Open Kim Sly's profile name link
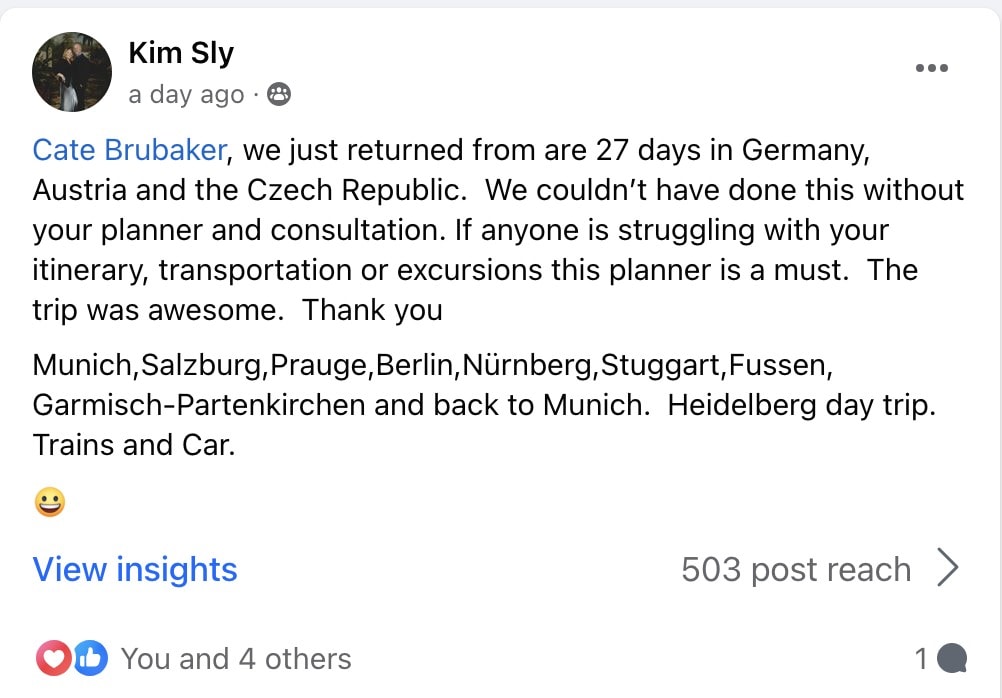Image resolution: width=1002 pixels, height=698 pixels. [x=181, y=53]
